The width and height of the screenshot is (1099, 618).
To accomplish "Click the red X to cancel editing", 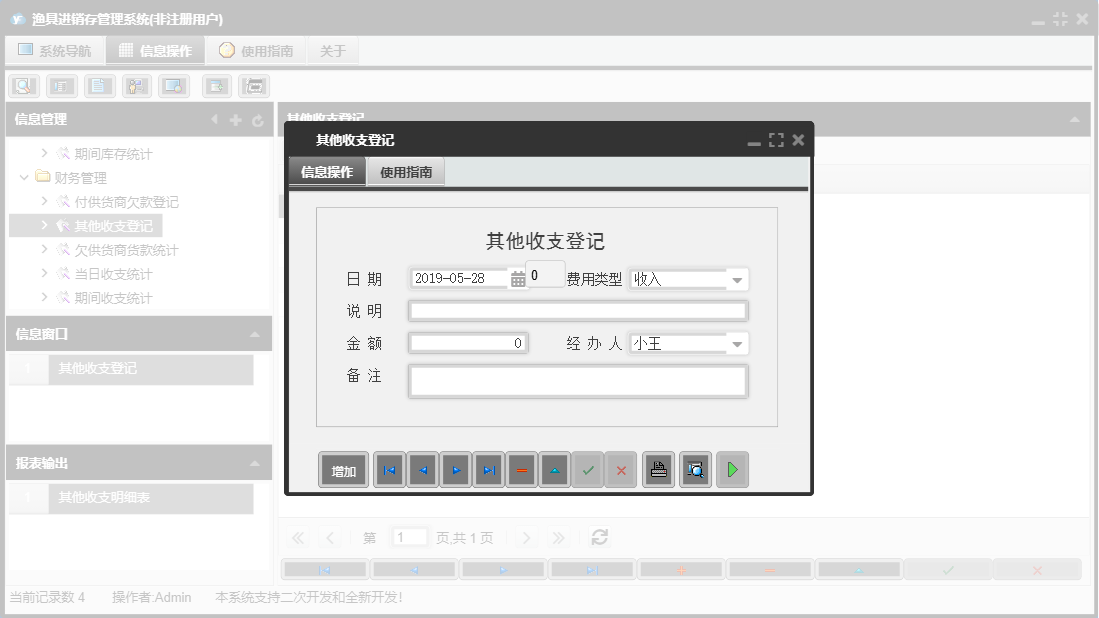I will pyautogui.click(x=621, y=469).
